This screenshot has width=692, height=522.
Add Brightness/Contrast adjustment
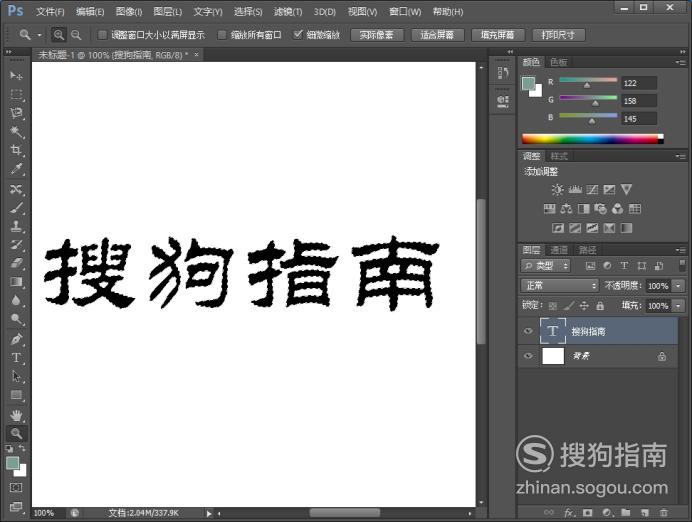557,190
